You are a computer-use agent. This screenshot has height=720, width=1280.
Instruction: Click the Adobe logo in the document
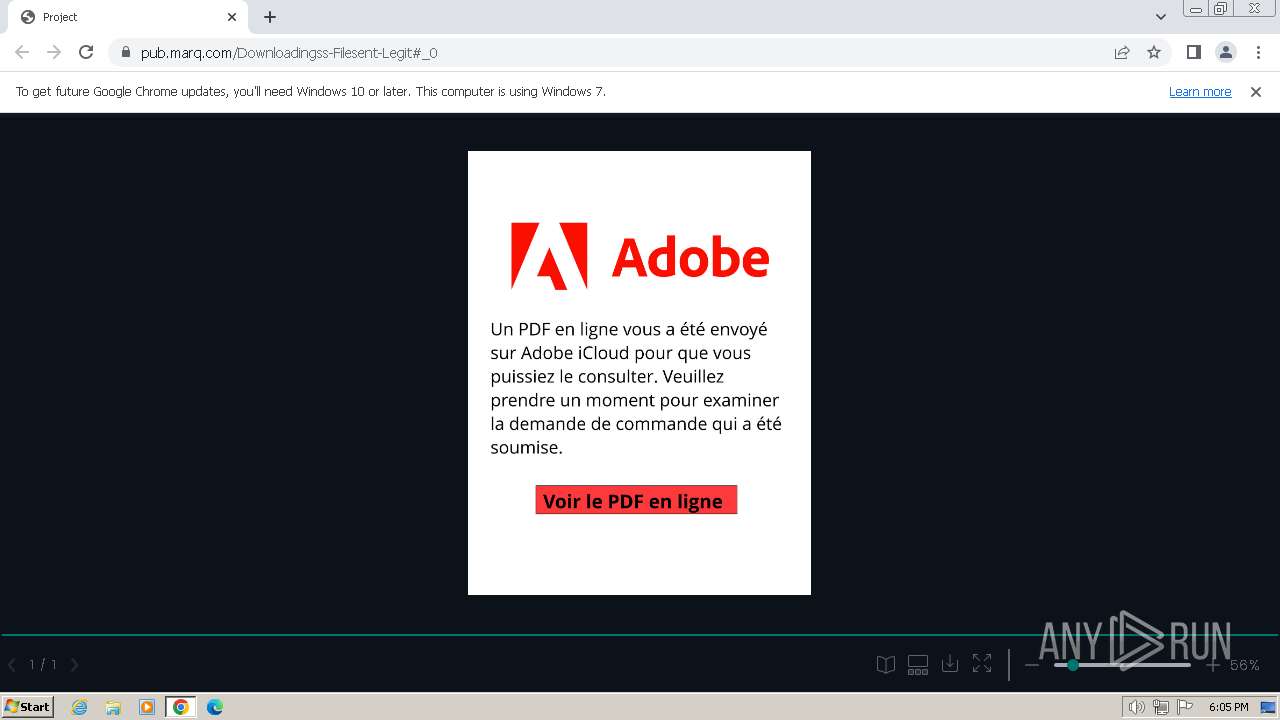point(640,256)
